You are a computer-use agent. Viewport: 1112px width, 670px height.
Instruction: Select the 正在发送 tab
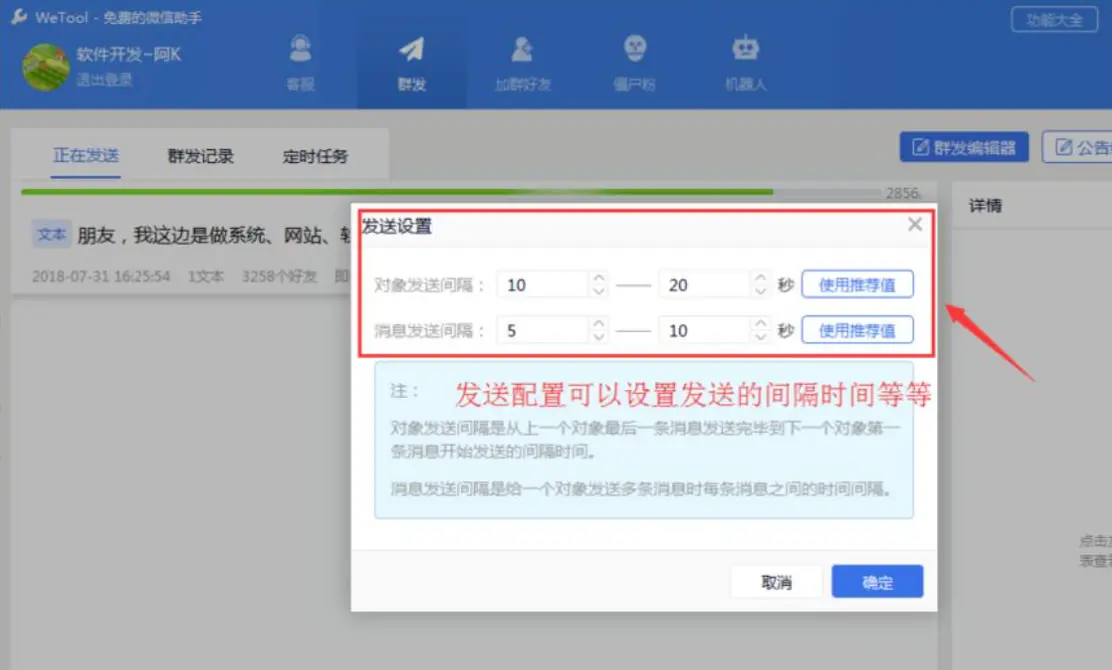(x=86, y=156)
